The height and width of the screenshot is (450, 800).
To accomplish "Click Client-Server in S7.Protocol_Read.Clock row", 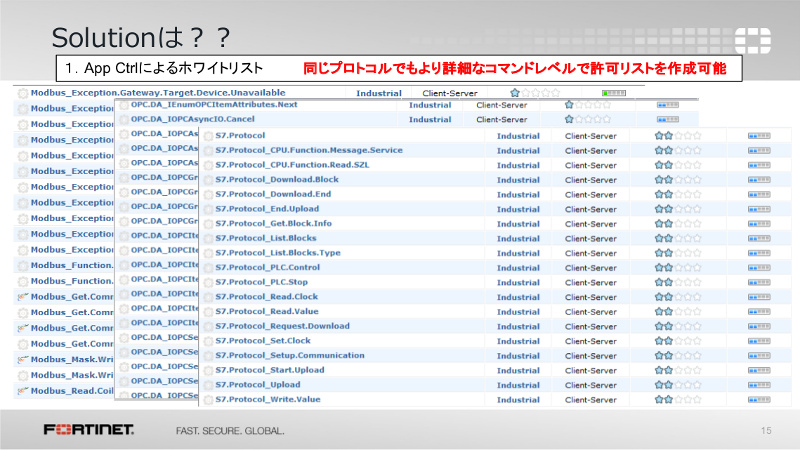I will pos(591,297).
